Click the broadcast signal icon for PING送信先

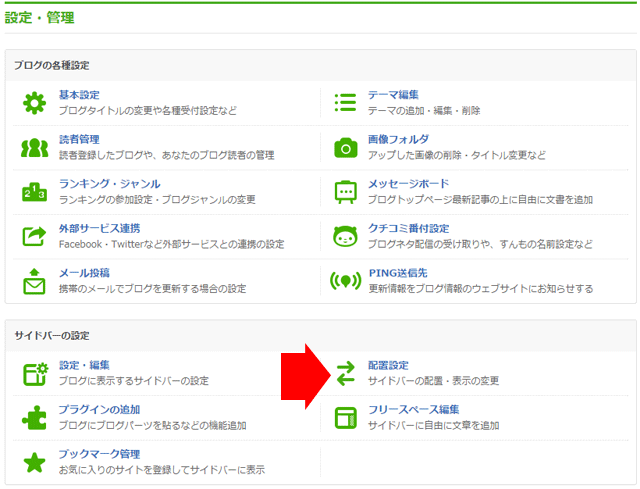click(345, 281)
